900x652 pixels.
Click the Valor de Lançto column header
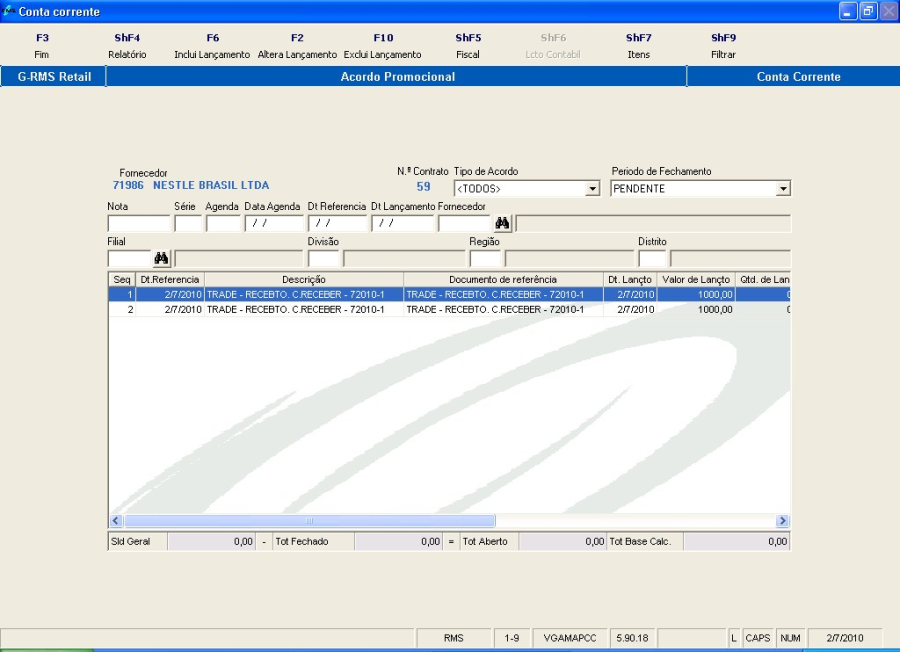(696, 280)
